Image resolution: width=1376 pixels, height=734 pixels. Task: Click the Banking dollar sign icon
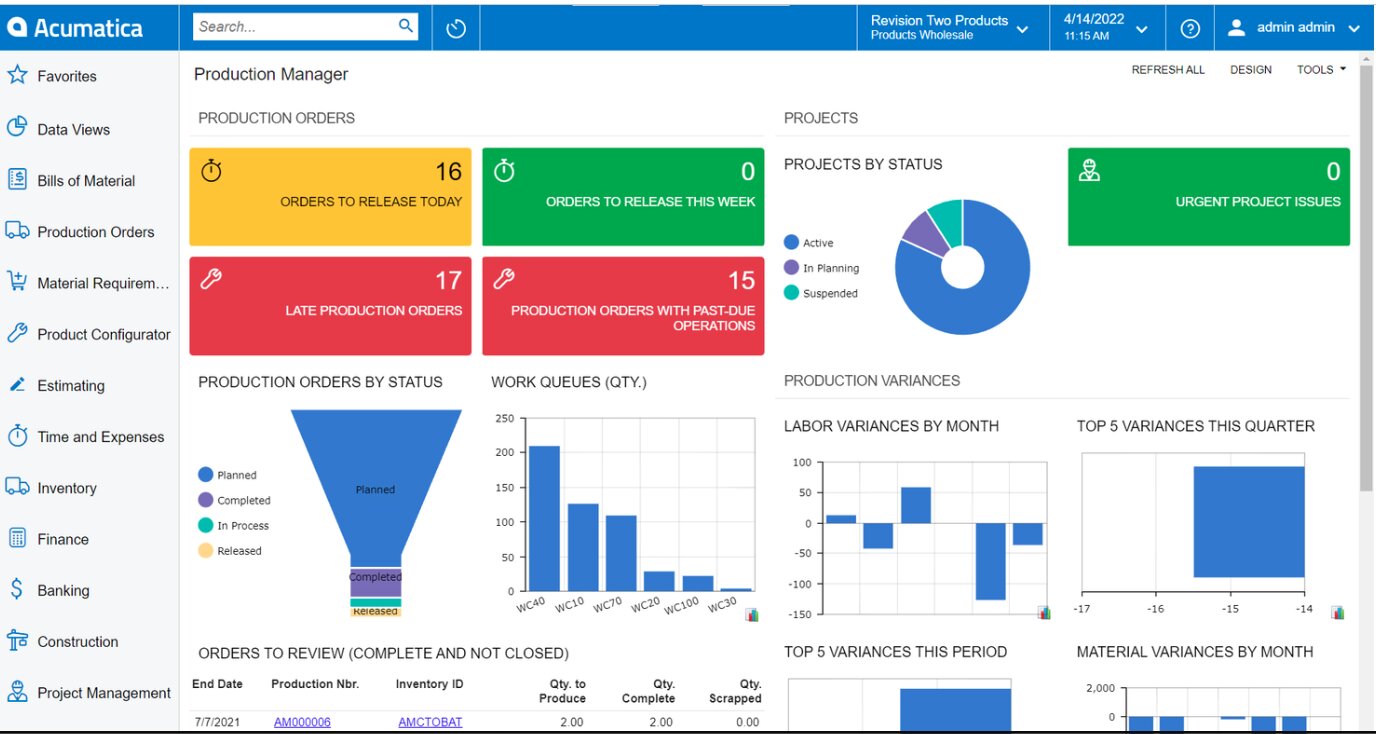(17, 590)
